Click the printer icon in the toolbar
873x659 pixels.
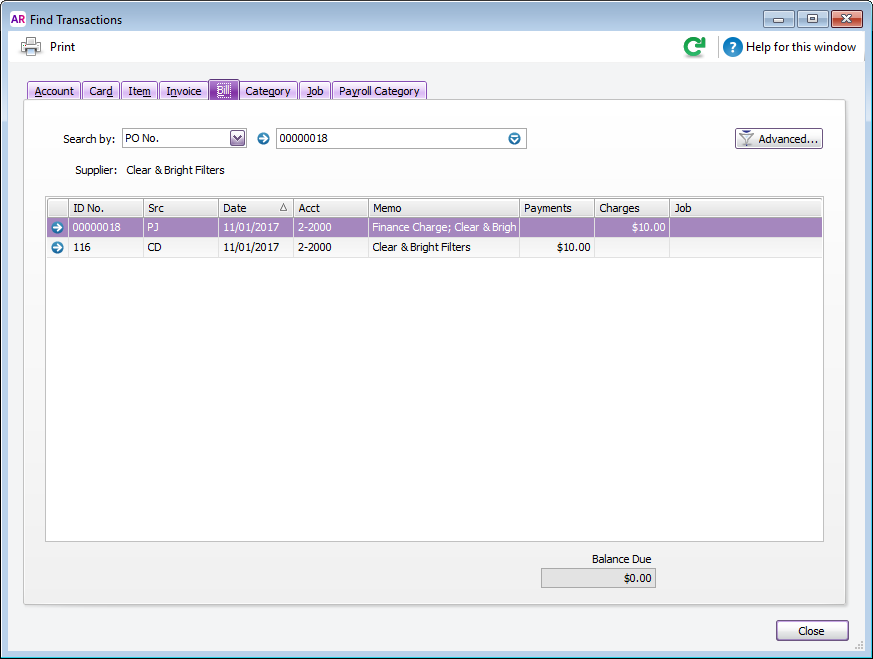tap(31, 47)
